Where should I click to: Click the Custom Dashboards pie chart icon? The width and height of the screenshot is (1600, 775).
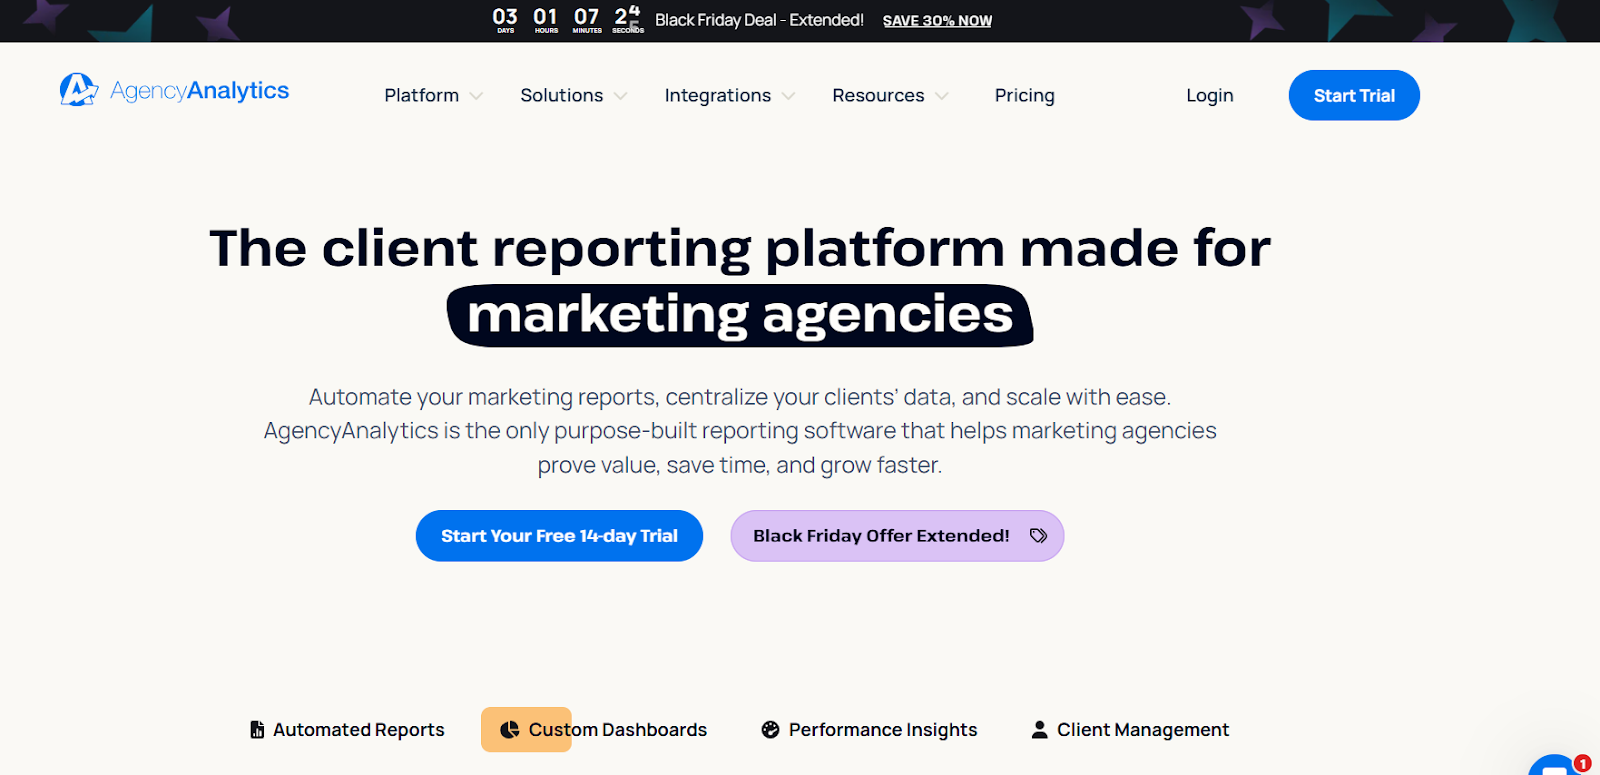[x=509, y=730]
